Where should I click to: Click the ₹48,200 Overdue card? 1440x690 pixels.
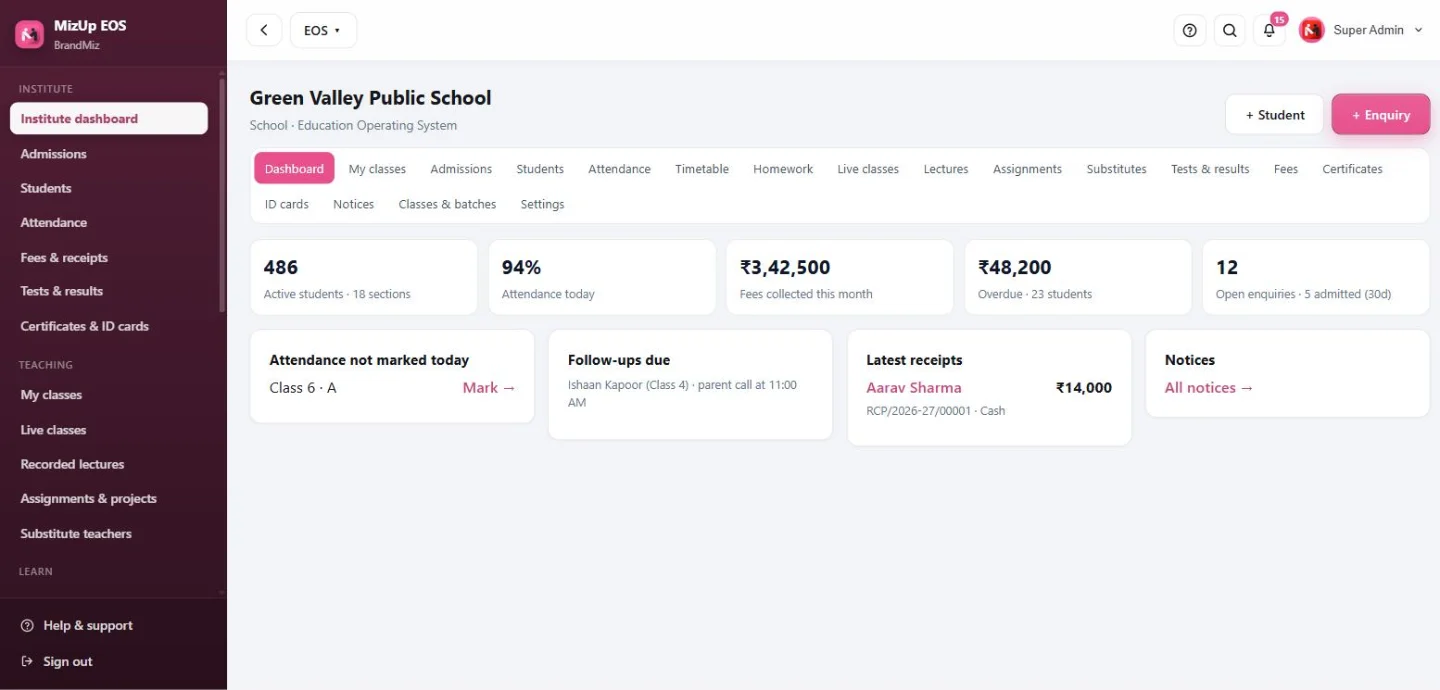[x=1078, y=277]
